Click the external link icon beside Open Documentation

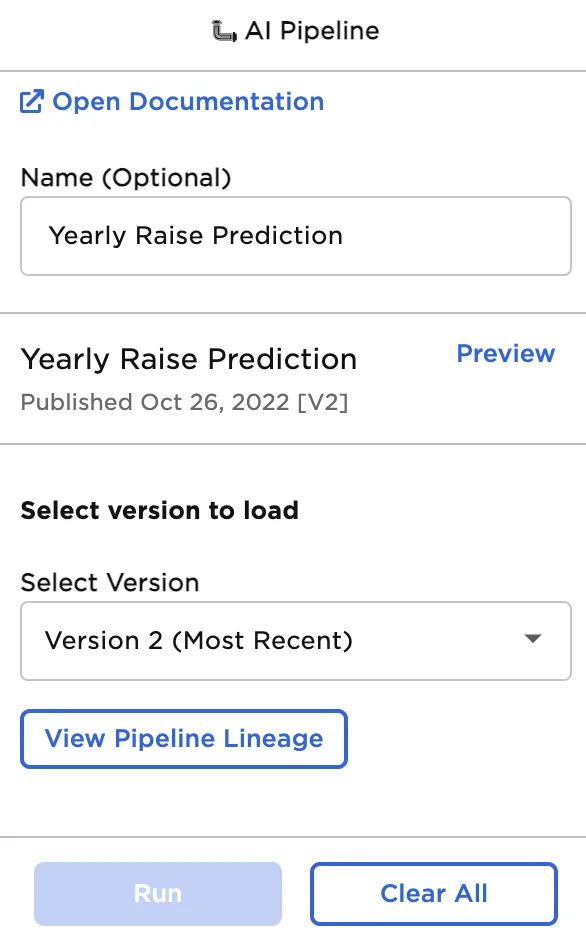(31, 101)
